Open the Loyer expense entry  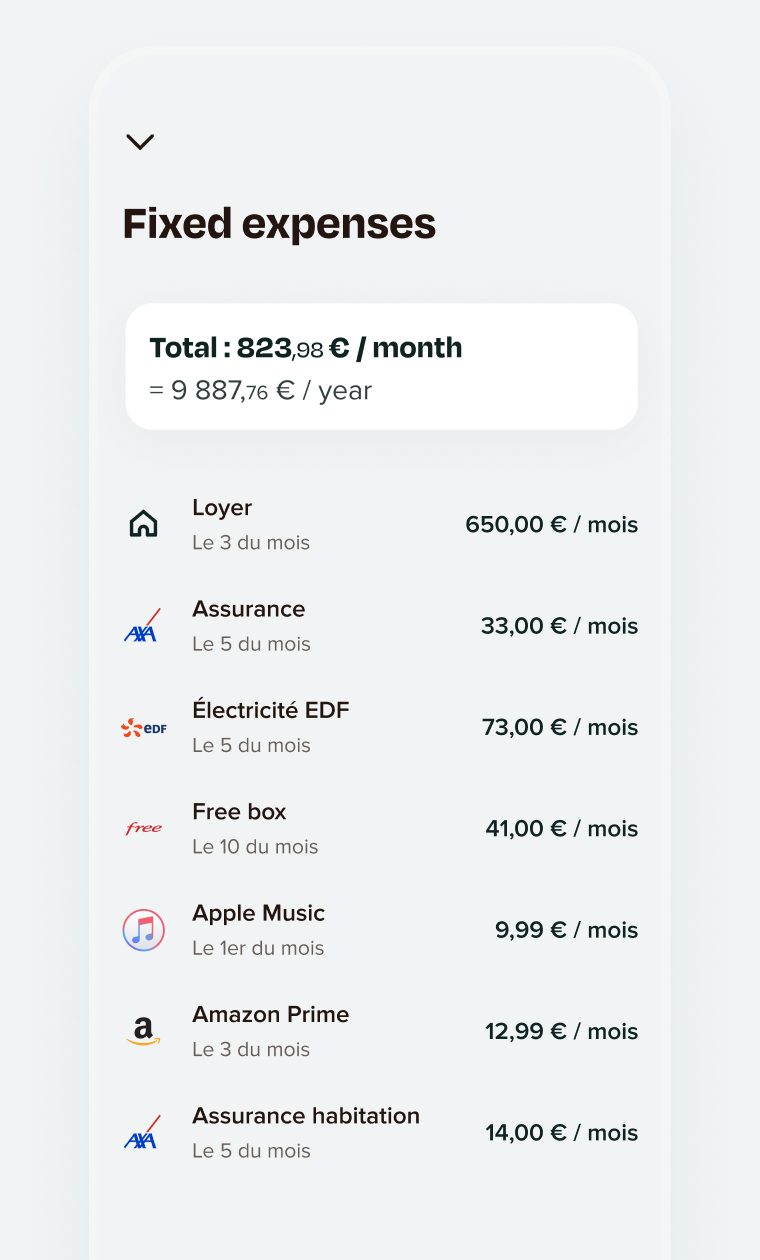(222, 508)
